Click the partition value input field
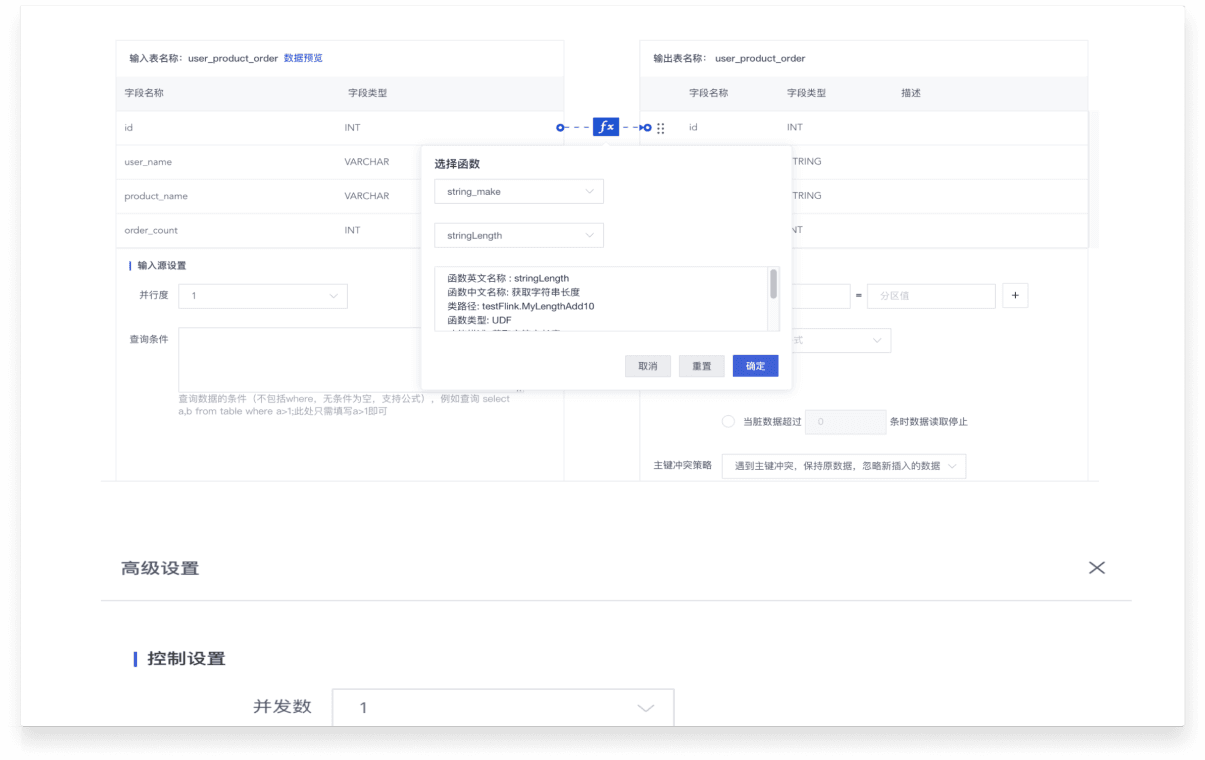 point(930,296)
